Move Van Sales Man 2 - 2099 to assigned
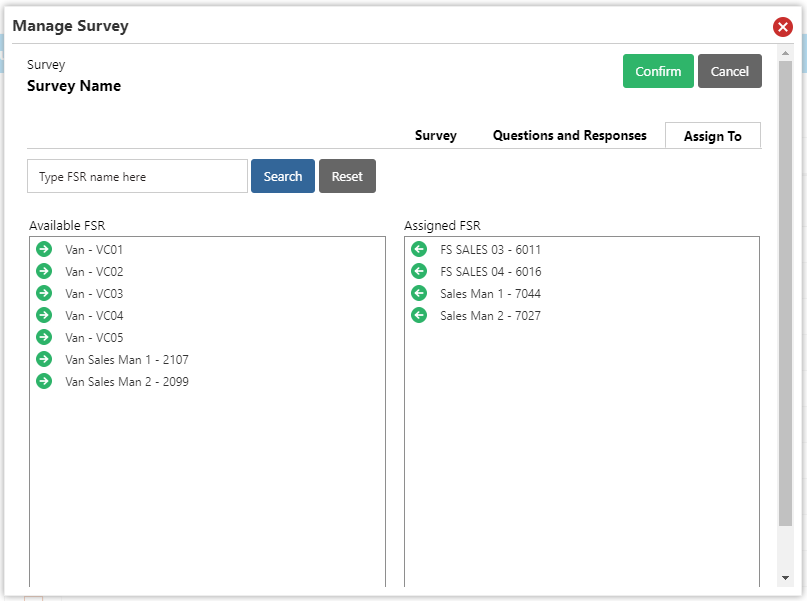807x601 pixels. point(44,381)
